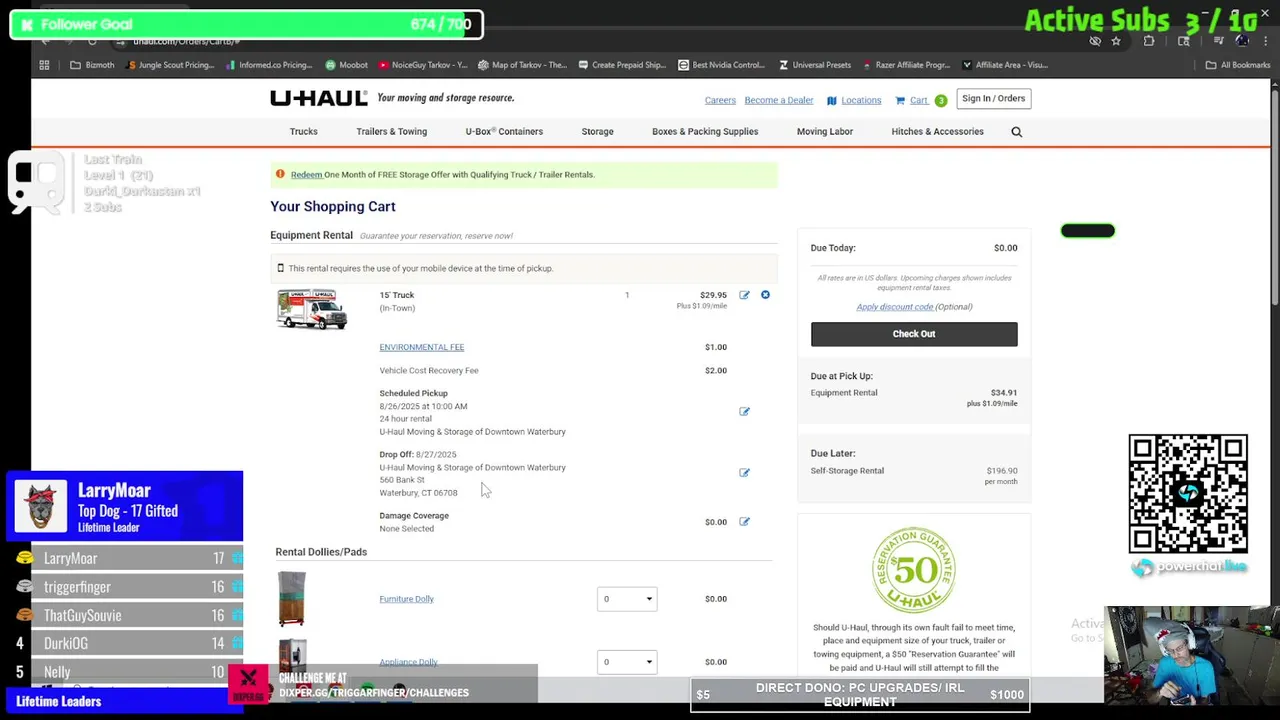This screenshot has height=720, width=1280.
Task: Click the Check Out button
Action: click(914, 334)
